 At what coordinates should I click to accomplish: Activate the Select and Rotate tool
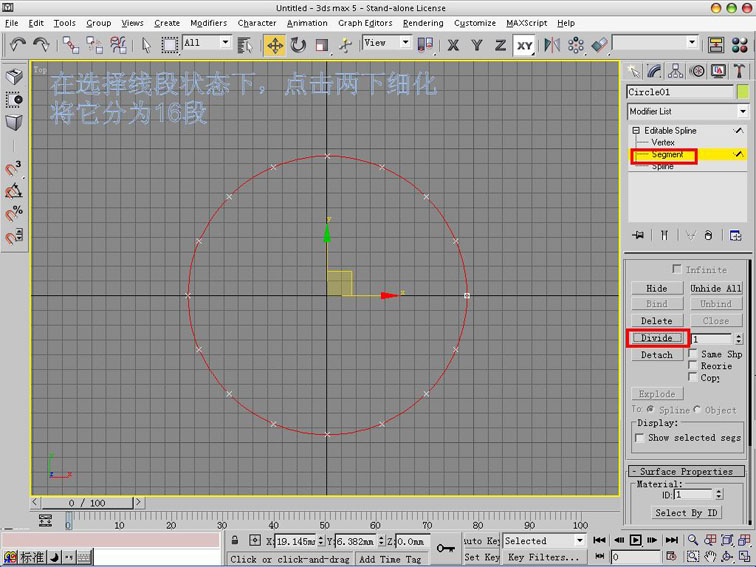(298, 46)
